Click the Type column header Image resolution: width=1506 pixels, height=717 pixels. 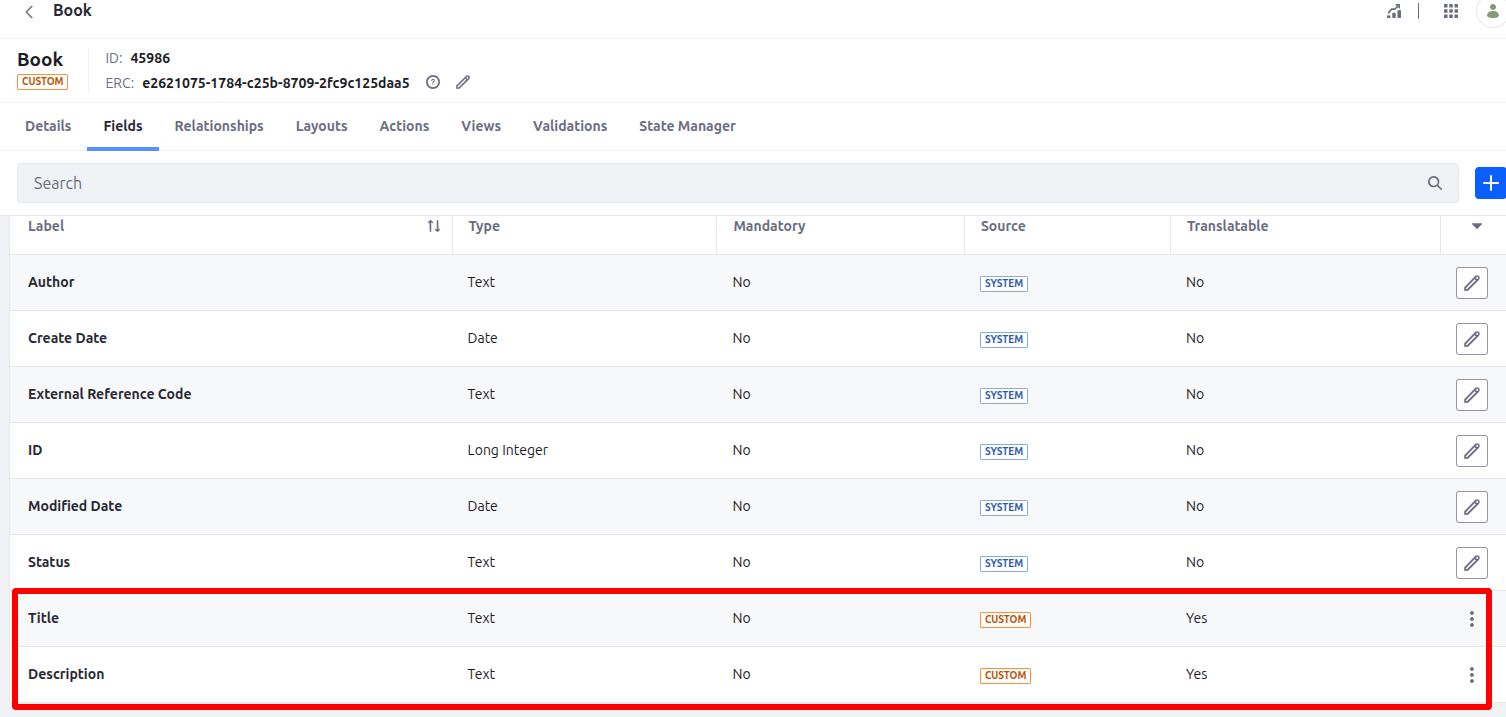[484, 226]
